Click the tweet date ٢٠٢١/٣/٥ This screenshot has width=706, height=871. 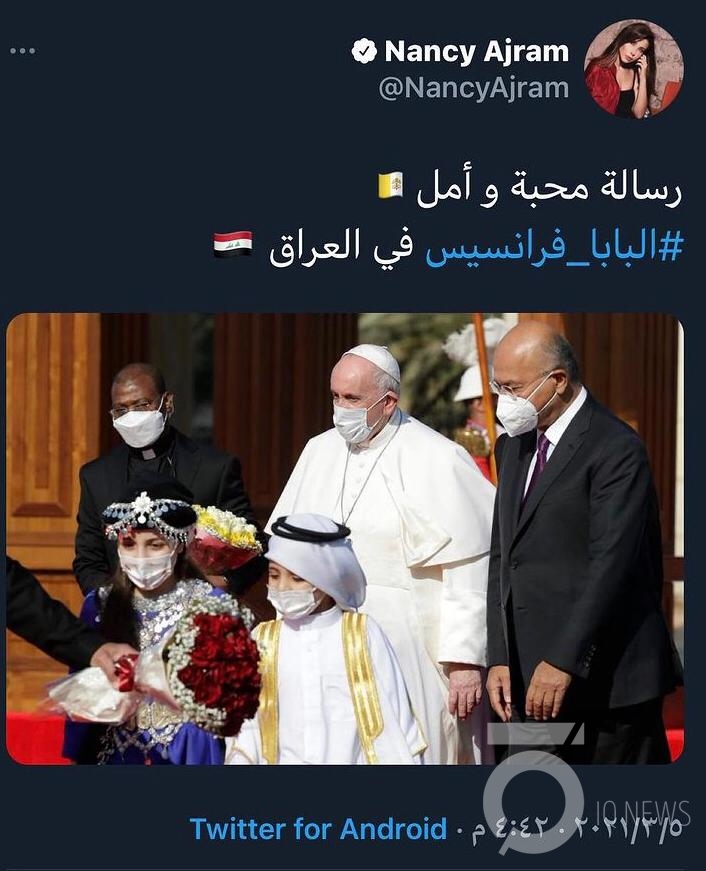tap(627, 829)
